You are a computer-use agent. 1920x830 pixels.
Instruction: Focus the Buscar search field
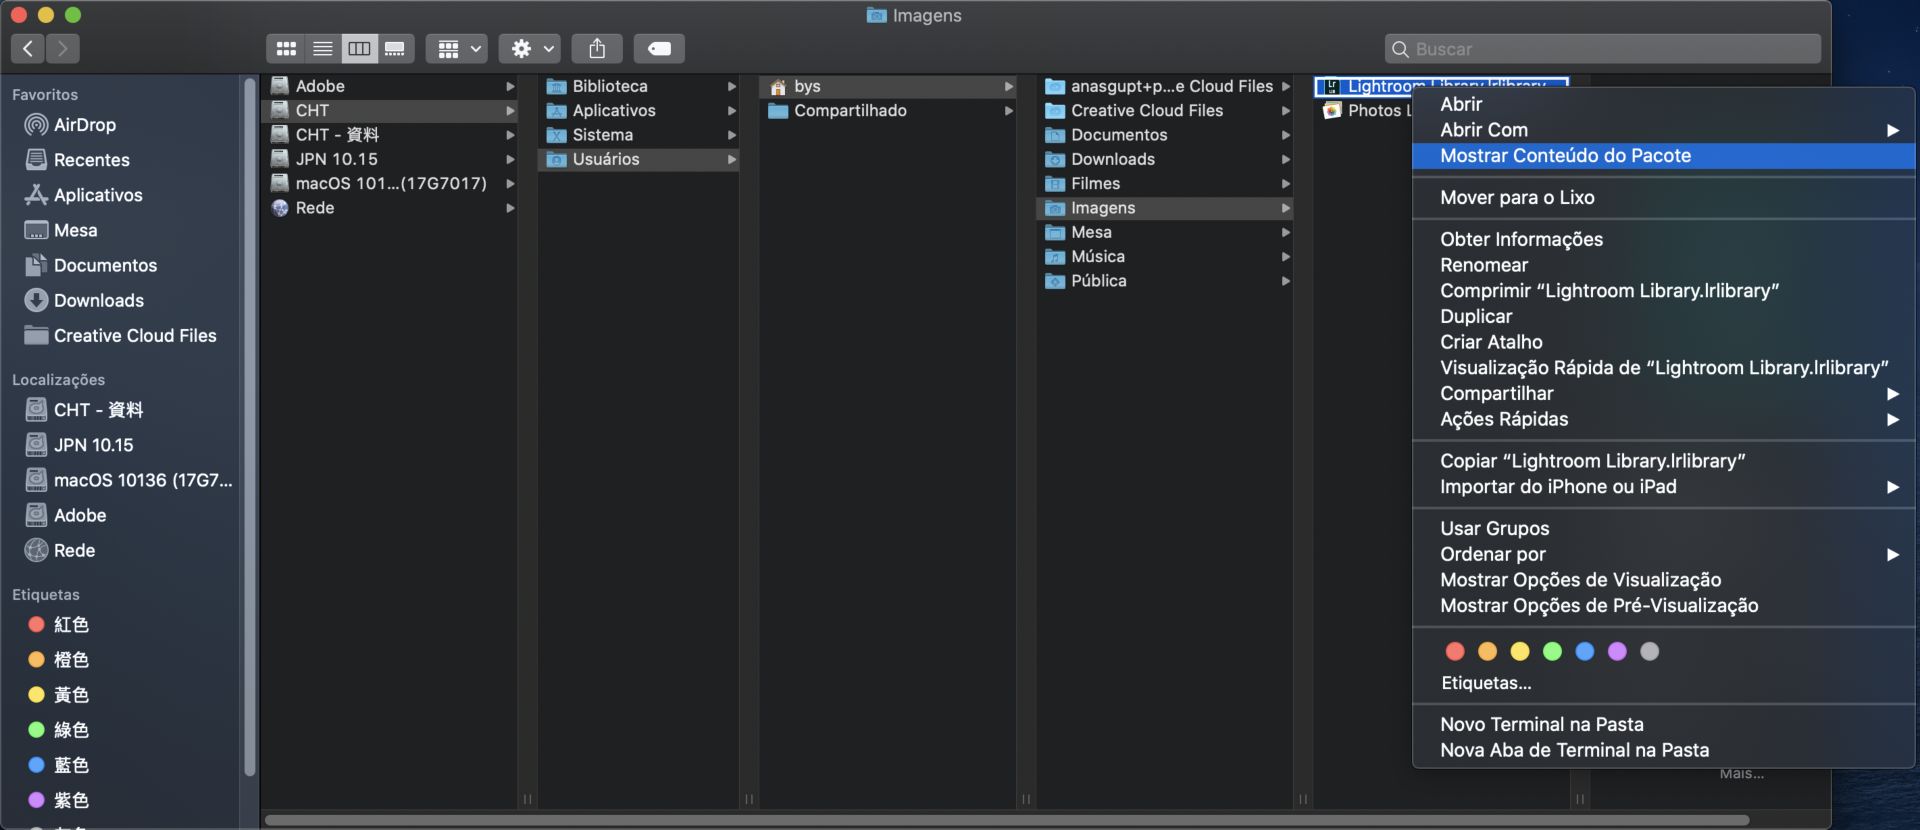(x=1603, y=49)
